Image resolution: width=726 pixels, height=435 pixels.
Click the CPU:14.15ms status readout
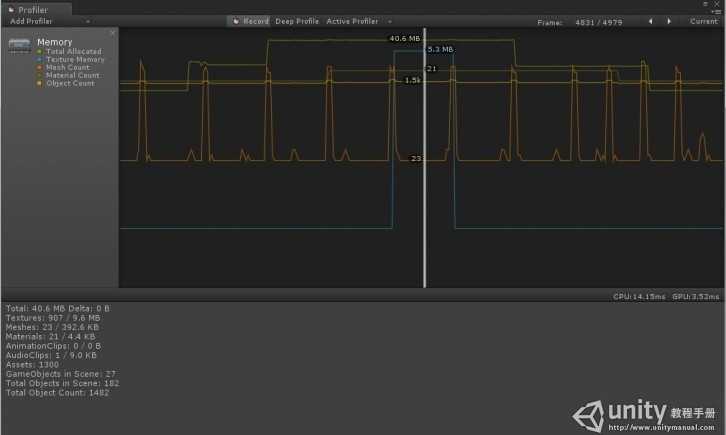[x=639, y=297]
